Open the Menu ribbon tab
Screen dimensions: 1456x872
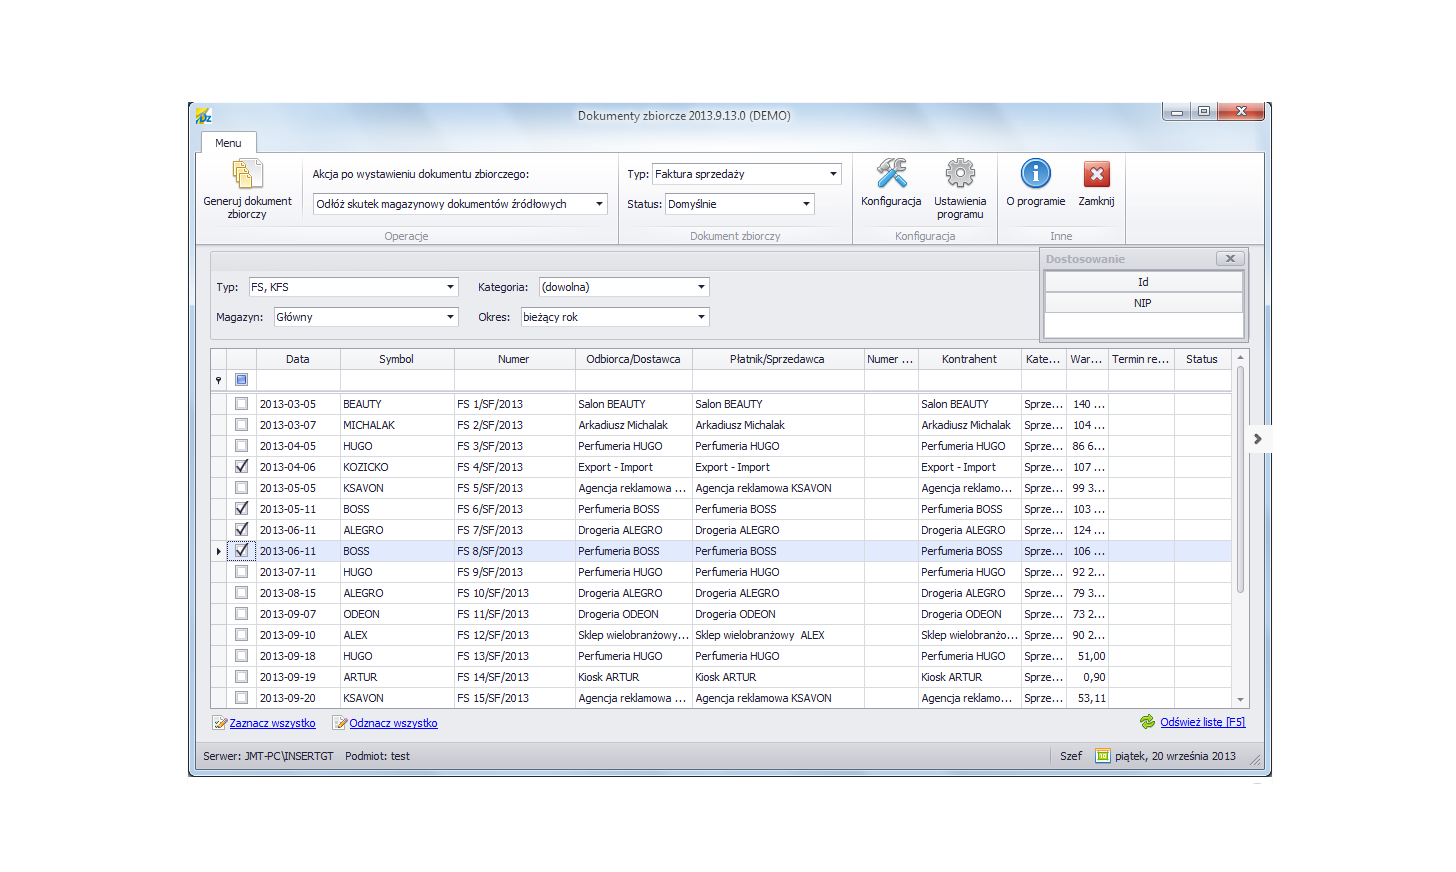click(228, 143)
